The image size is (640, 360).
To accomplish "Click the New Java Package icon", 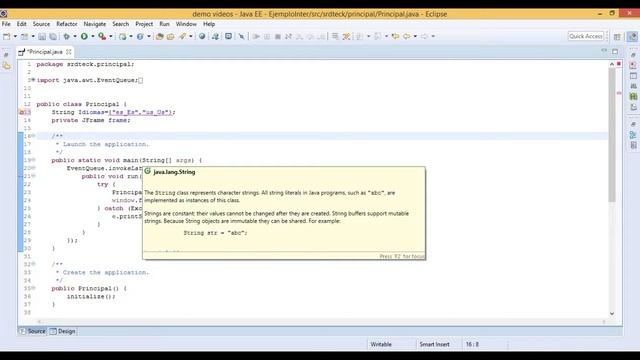I will point(122,36).
